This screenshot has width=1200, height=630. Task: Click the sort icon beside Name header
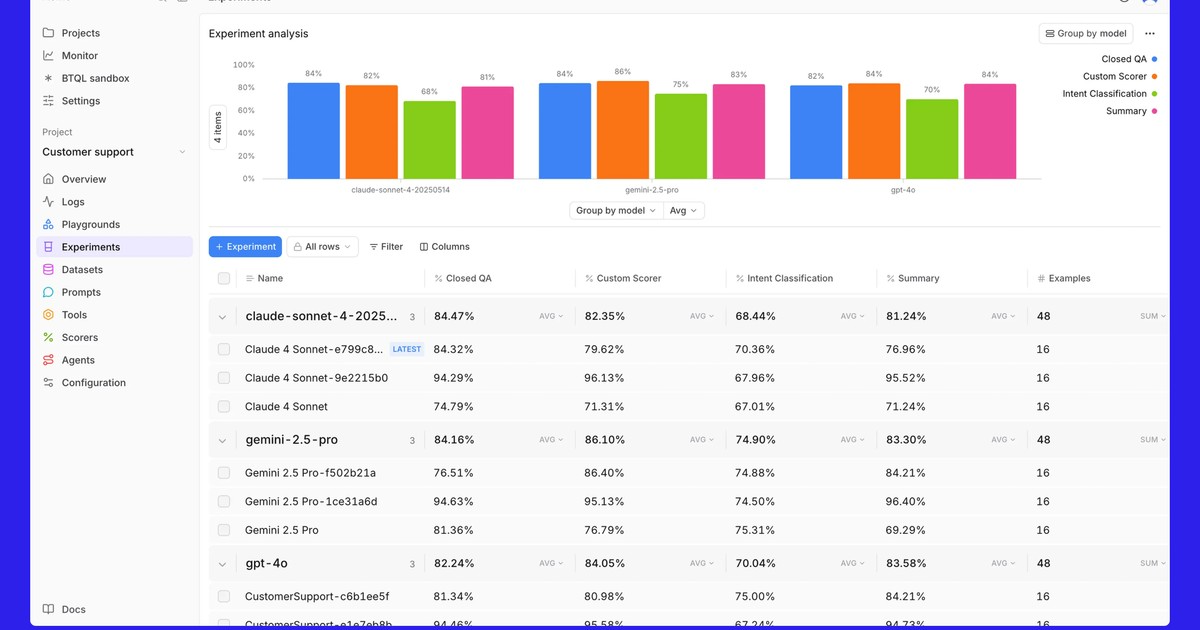pyautogui.click(x=250, y=279)
